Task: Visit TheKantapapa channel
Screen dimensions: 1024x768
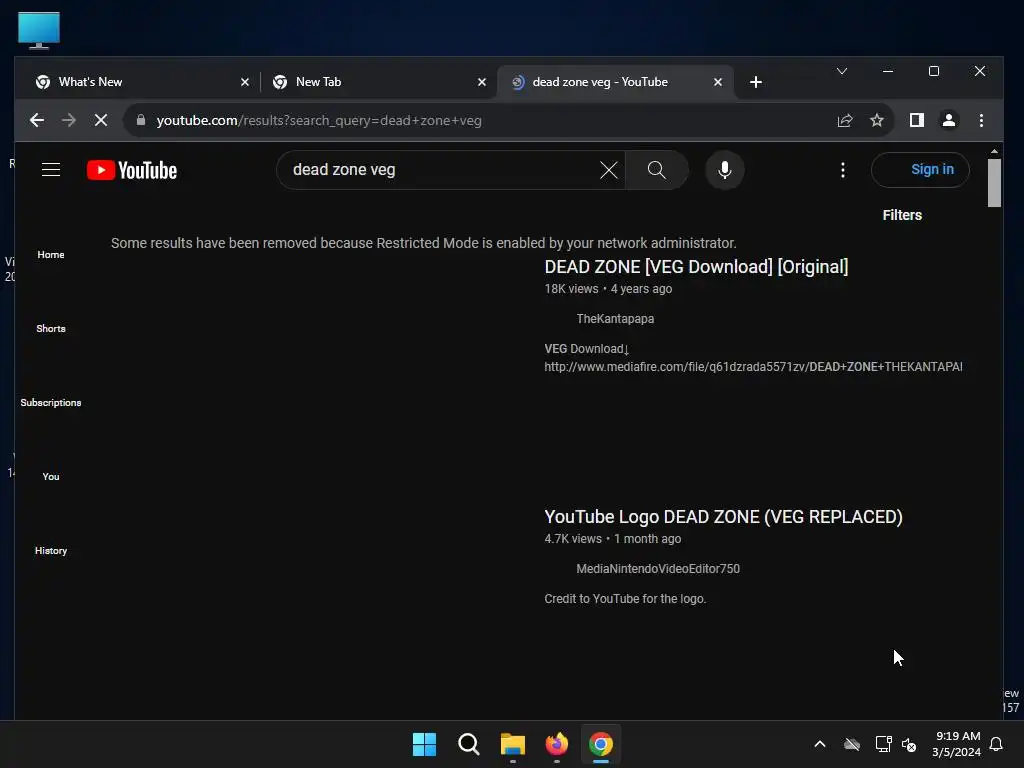Action: (615, 319)
